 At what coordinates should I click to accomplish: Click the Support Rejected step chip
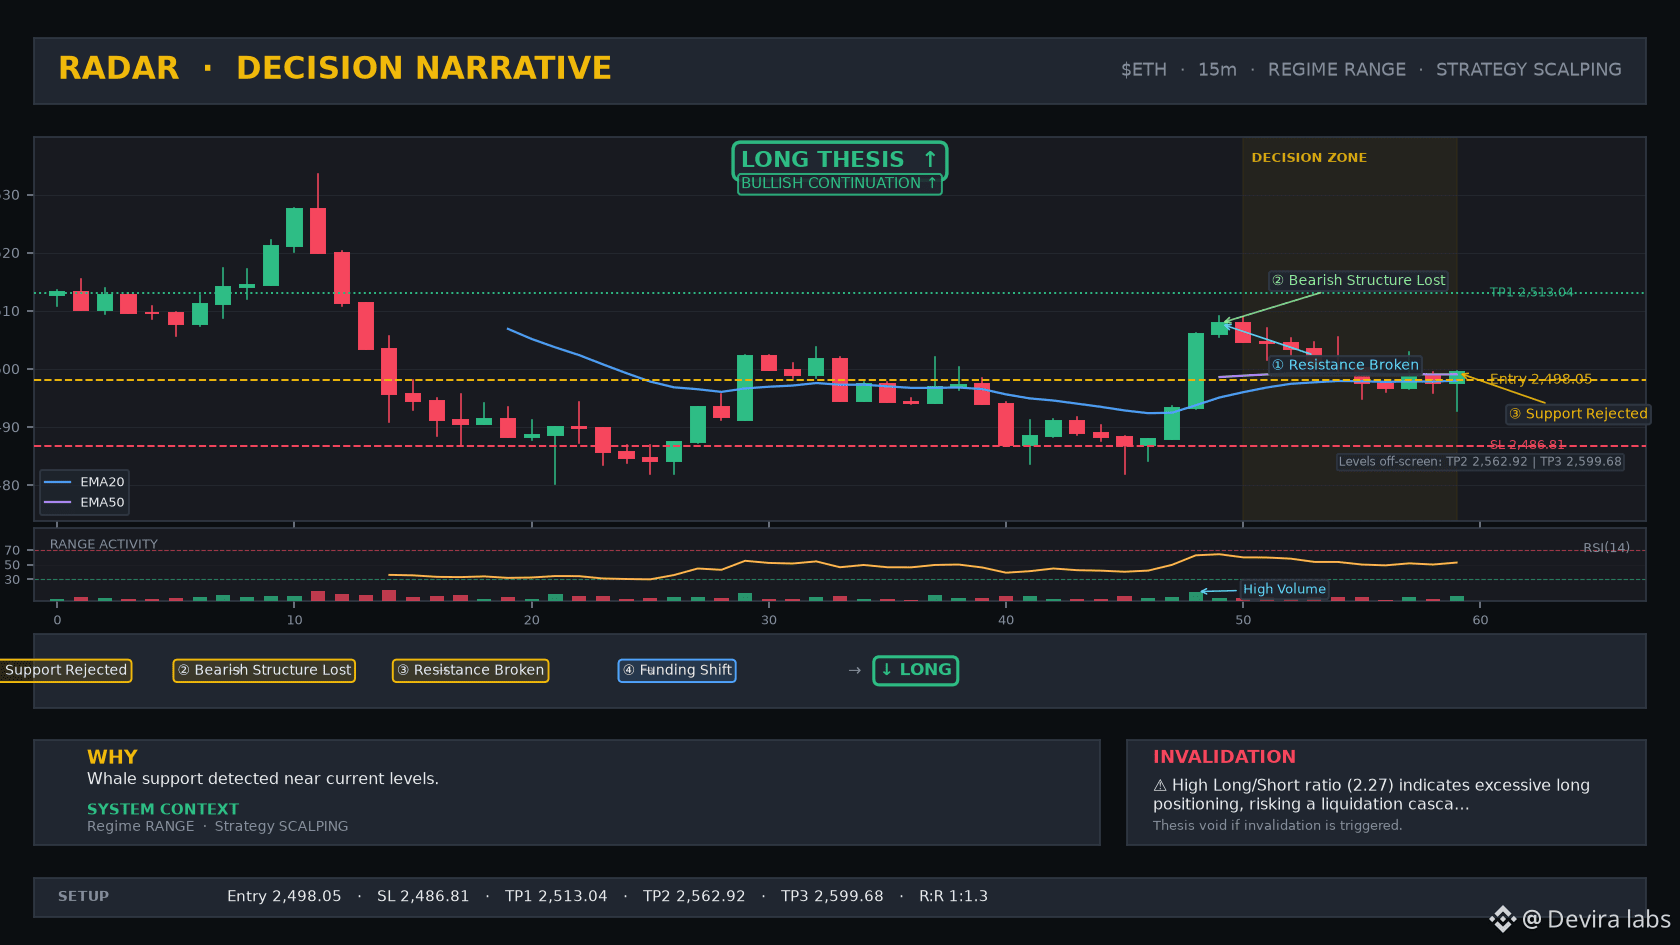[65, 670]
